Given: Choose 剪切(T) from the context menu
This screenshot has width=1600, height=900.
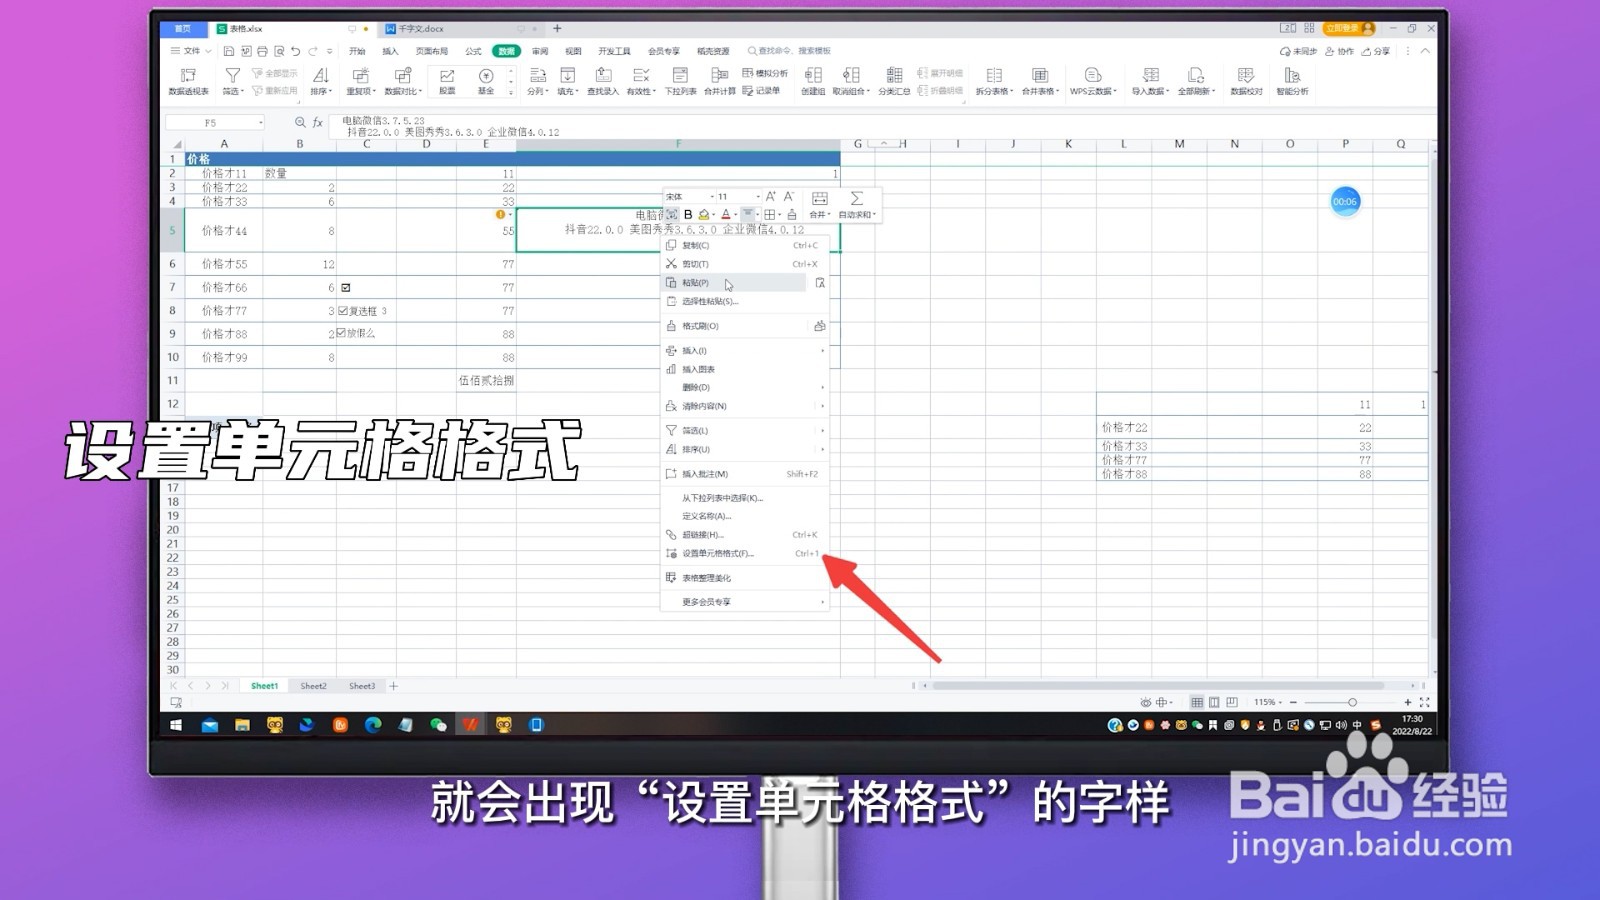Looking at the screenshot, I should point(744,264).
